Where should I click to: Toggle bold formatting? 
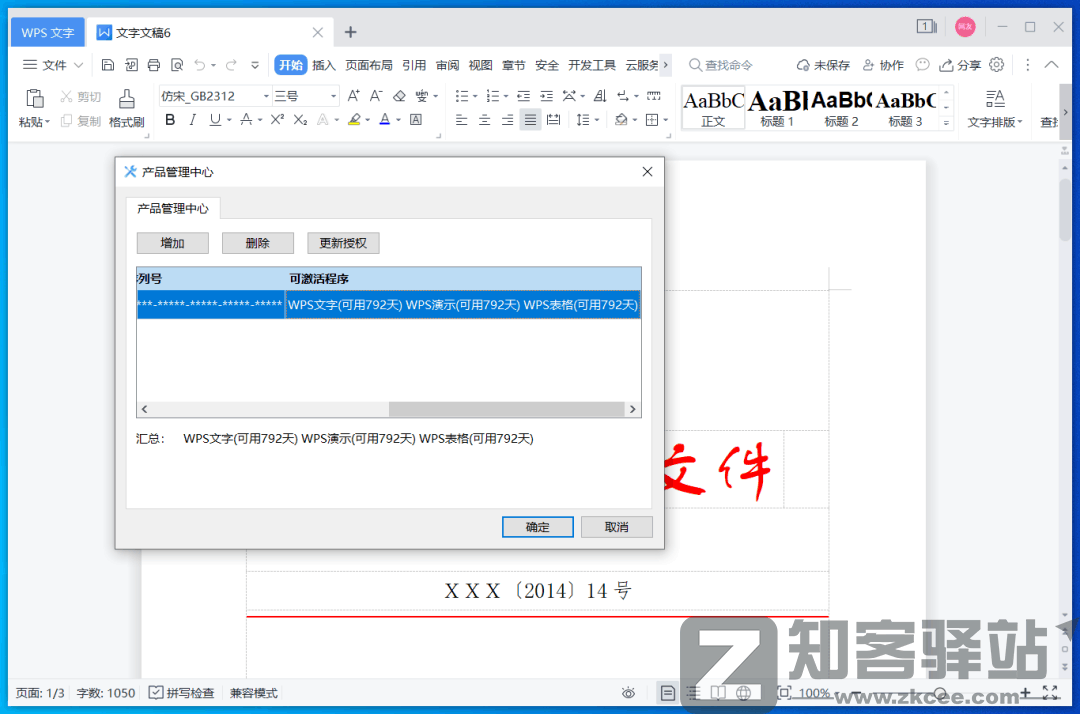pyautogui.click(x=170, y=119)
